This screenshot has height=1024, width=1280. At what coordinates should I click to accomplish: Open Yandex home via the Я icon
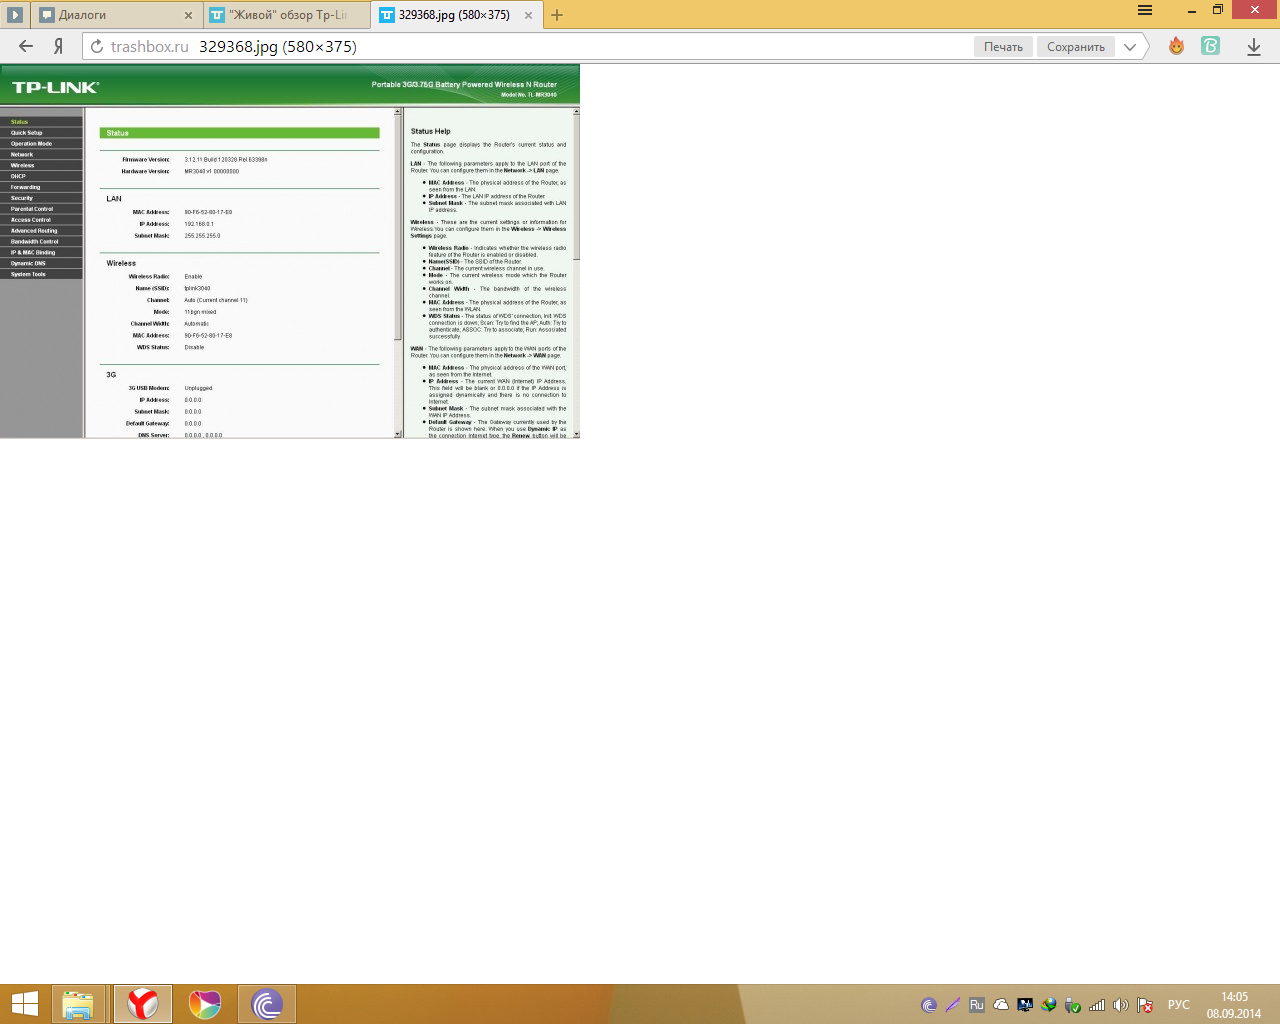pyautogui.click(x=59, y=46)
